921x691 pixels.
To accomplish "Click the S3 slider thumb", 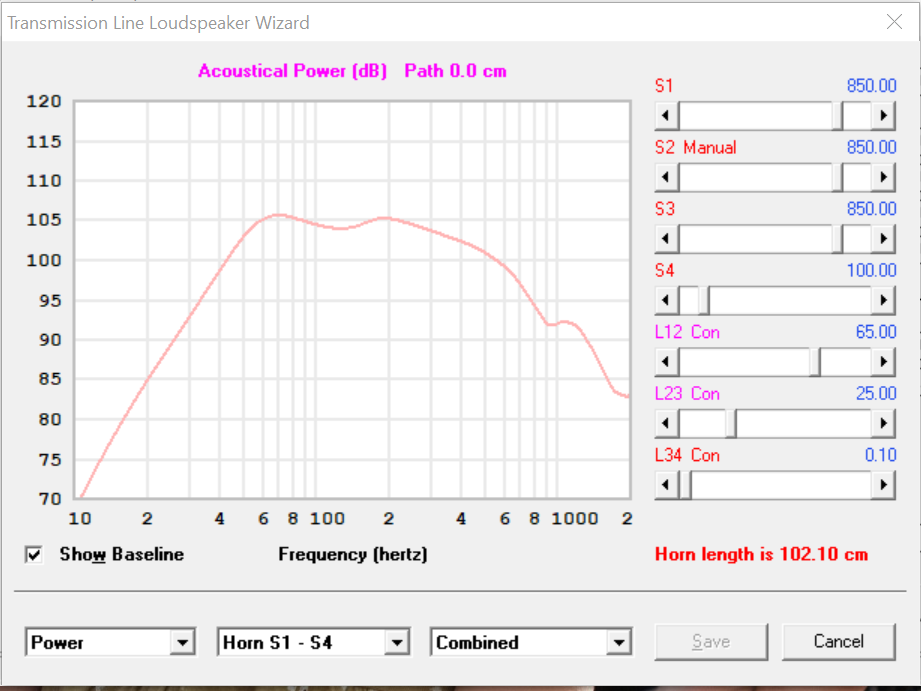I will click(x=838, y=239).
